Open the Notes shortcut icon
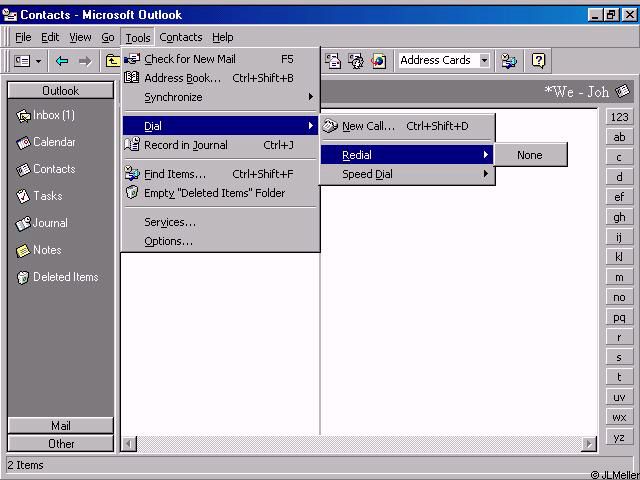The width and height of the screenshot is (640, 480). pyautogui.click(x=23, y=250)
